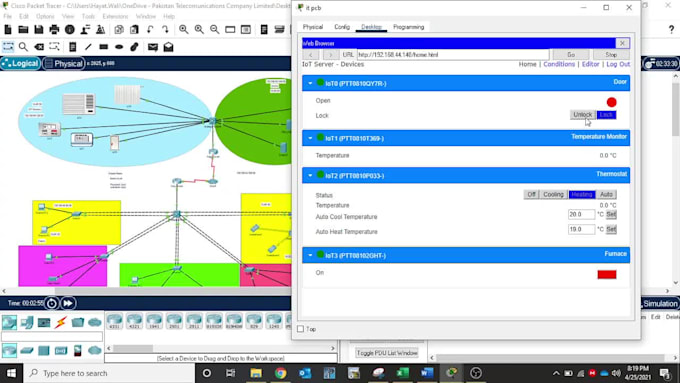
Task: Print using the printer toolbar icon
Action: click(54, 29)
